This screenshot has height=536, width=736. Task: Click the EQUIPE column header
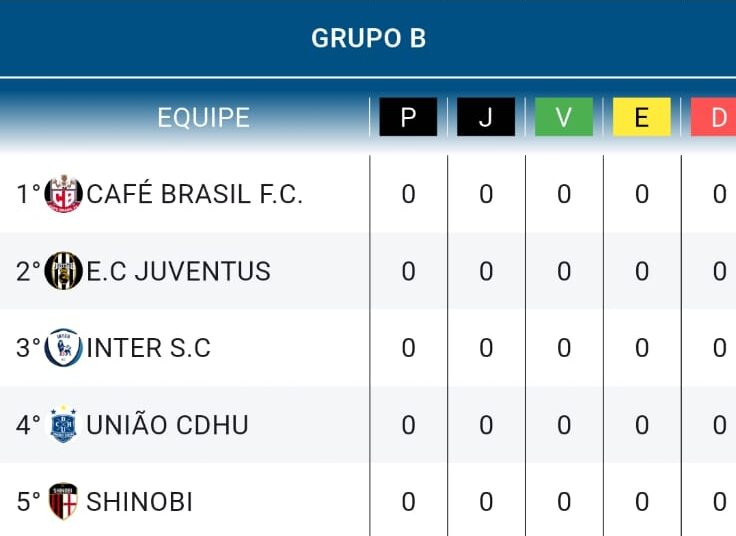click(203, 117)
